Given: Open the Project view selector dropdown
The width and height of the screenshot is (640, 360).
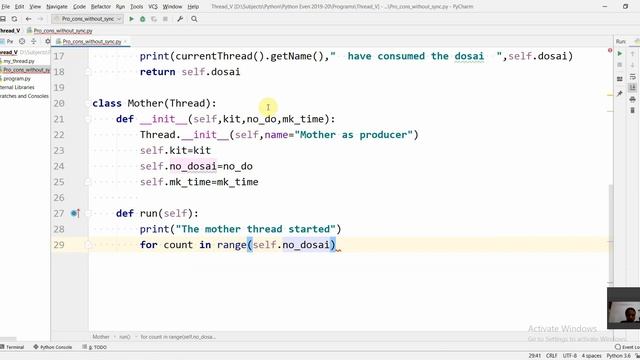Looking at the screenshot, I should pos(7,41).
